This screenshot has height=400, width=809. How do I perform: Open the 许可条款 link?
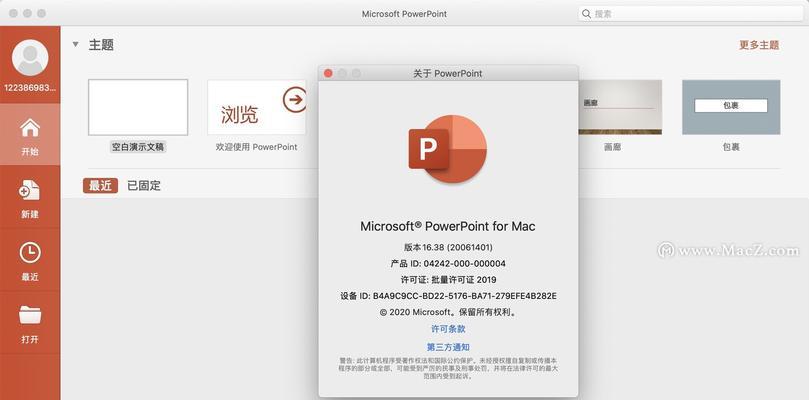click(x=448, y=329)
